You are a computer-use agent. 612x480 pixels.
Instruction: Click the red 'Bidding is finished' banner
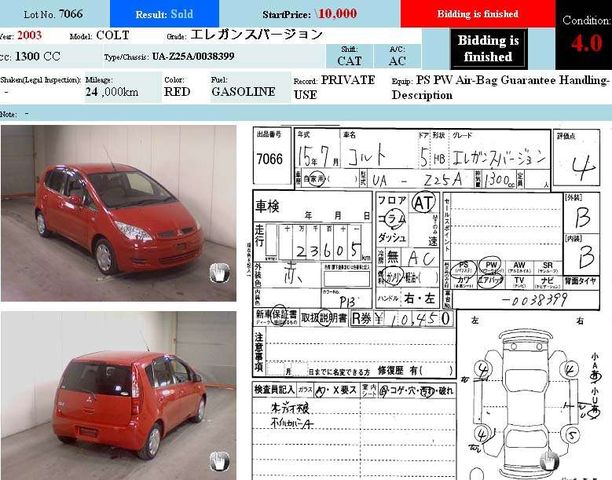point(478,14)
